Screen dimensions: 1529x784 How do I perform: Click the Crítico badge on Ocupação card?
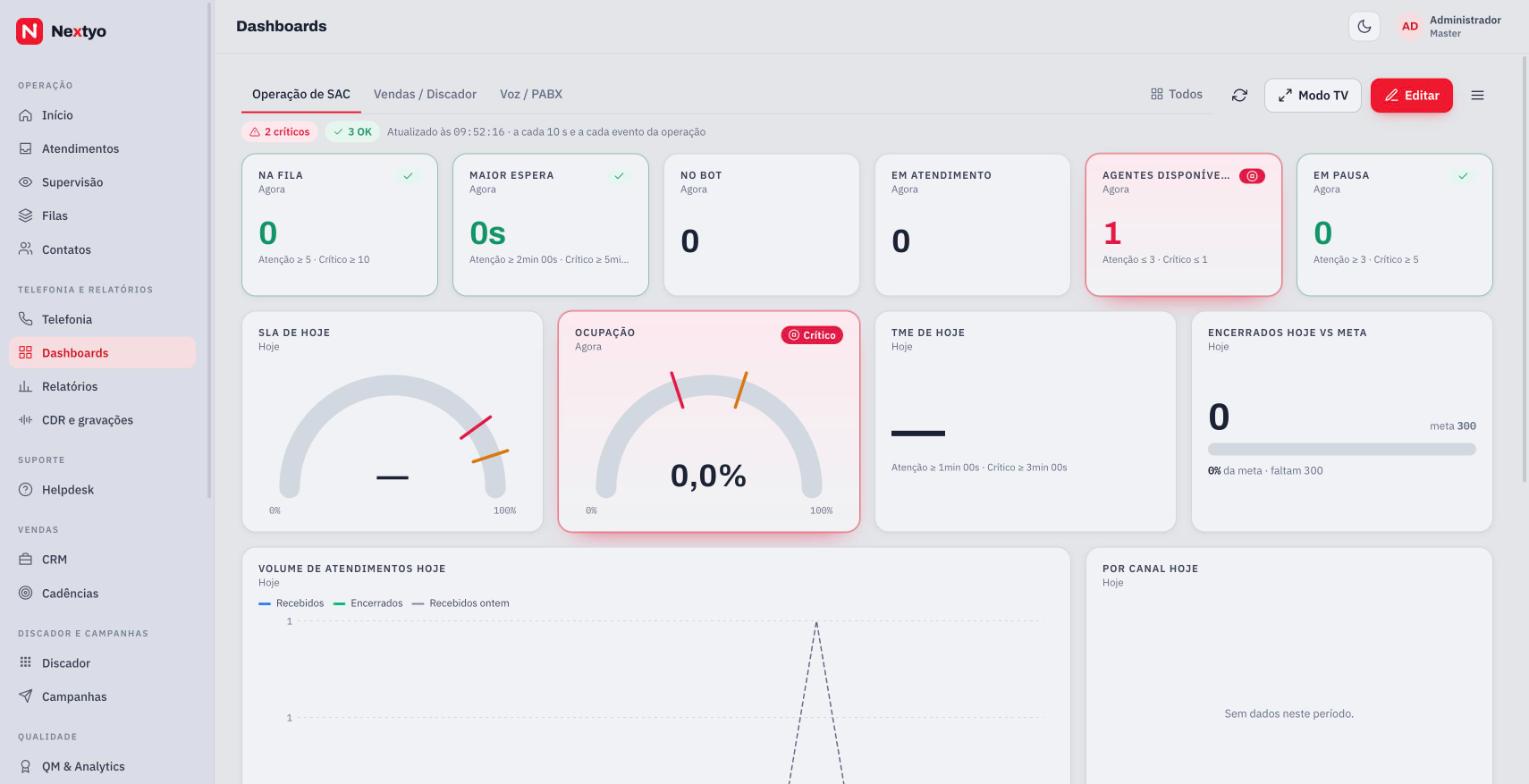(x=812, y=335)
